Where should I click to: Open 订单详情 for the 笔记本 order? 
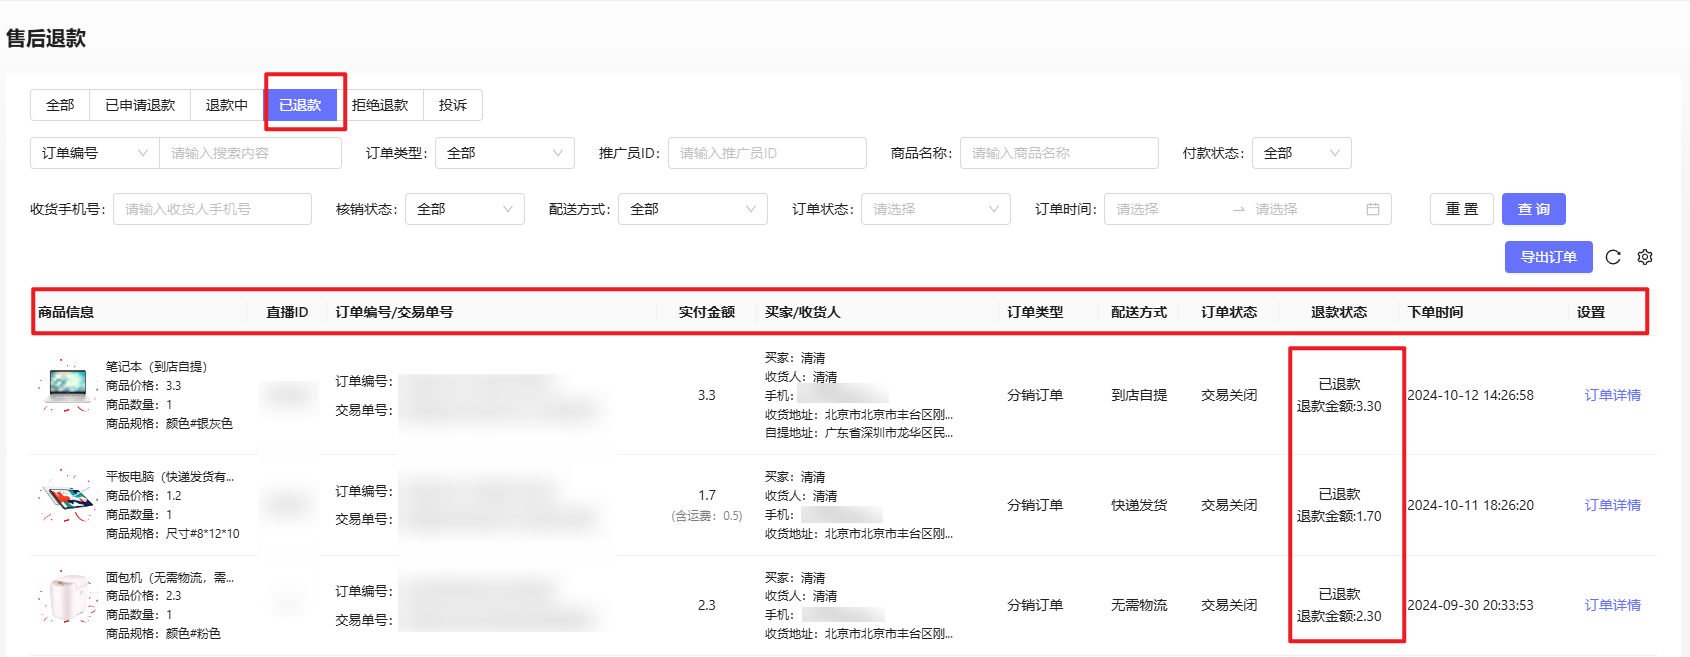click(x=1612, y=395)
